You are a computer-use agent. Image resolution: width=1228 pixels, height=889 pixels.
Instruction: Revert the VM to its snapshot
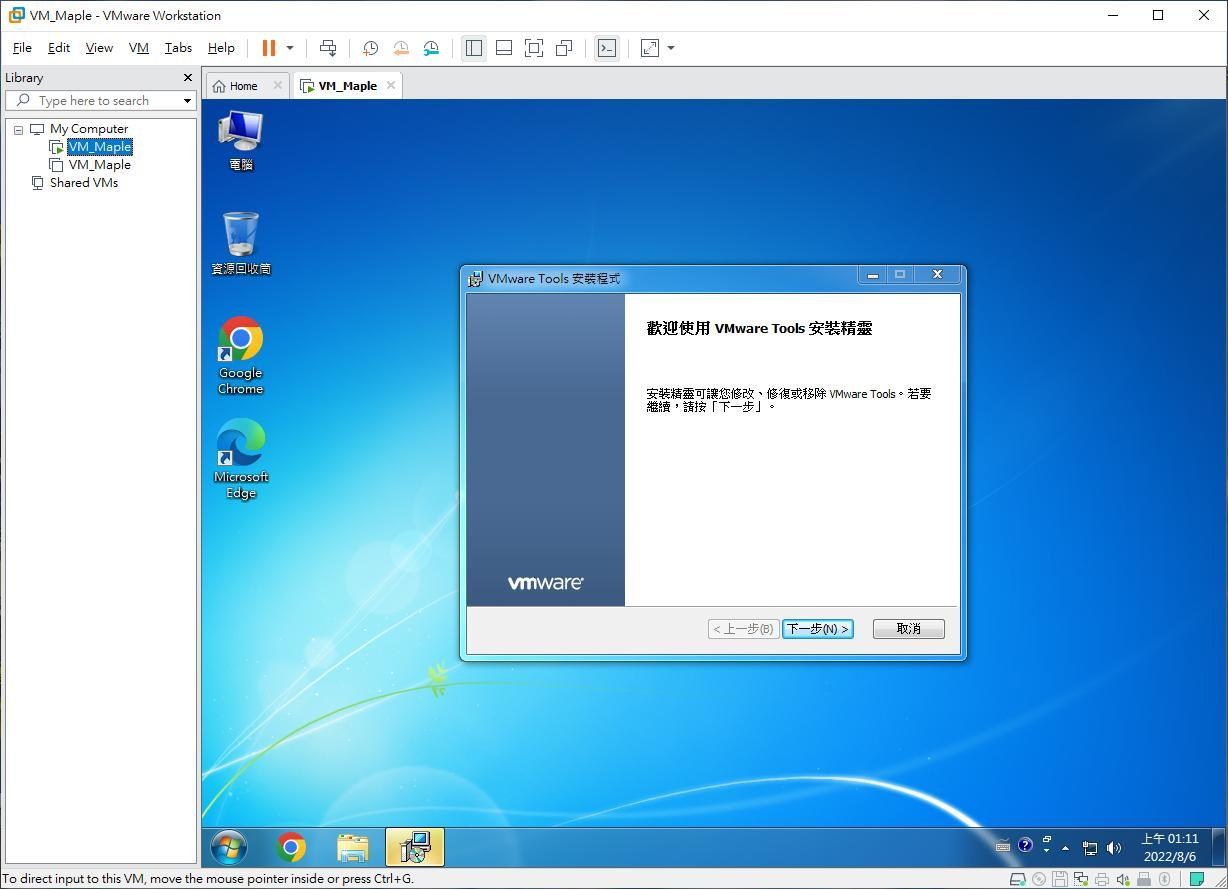pos(401,48)
